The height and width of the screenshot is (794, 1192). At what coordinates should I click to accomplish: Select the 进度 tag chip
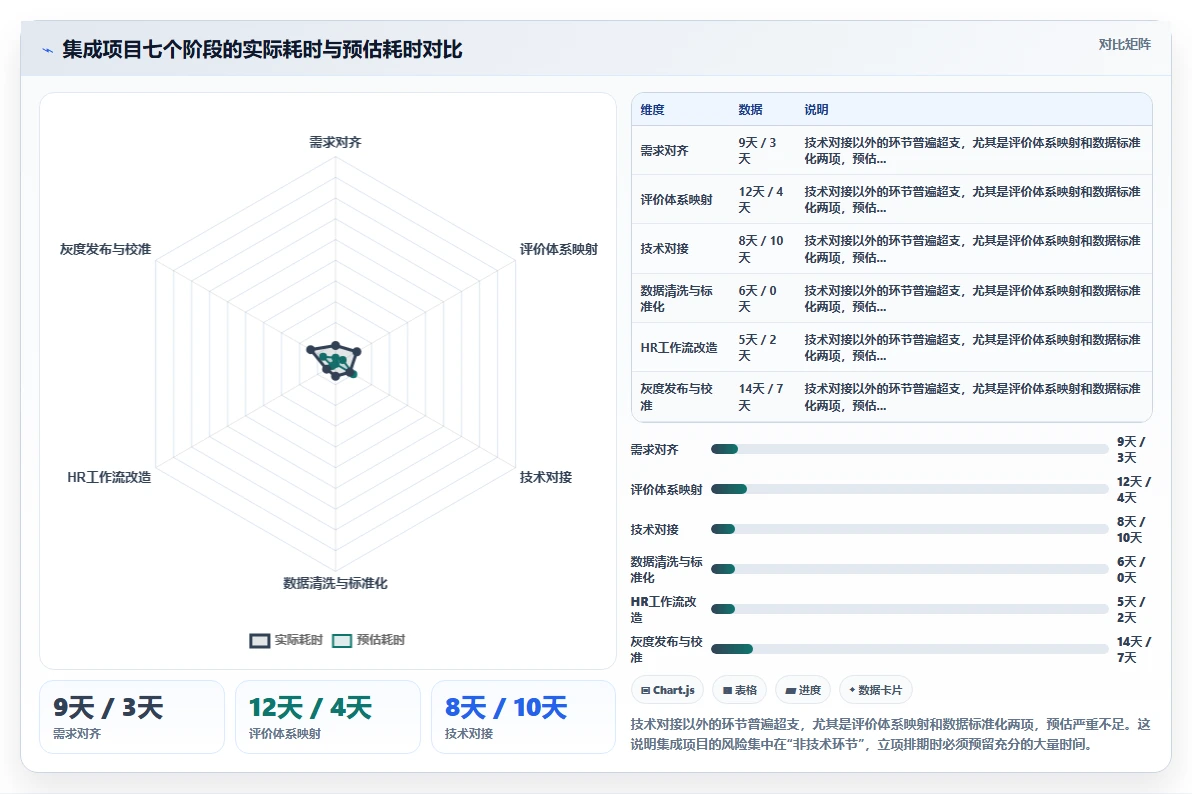(803, 690)
